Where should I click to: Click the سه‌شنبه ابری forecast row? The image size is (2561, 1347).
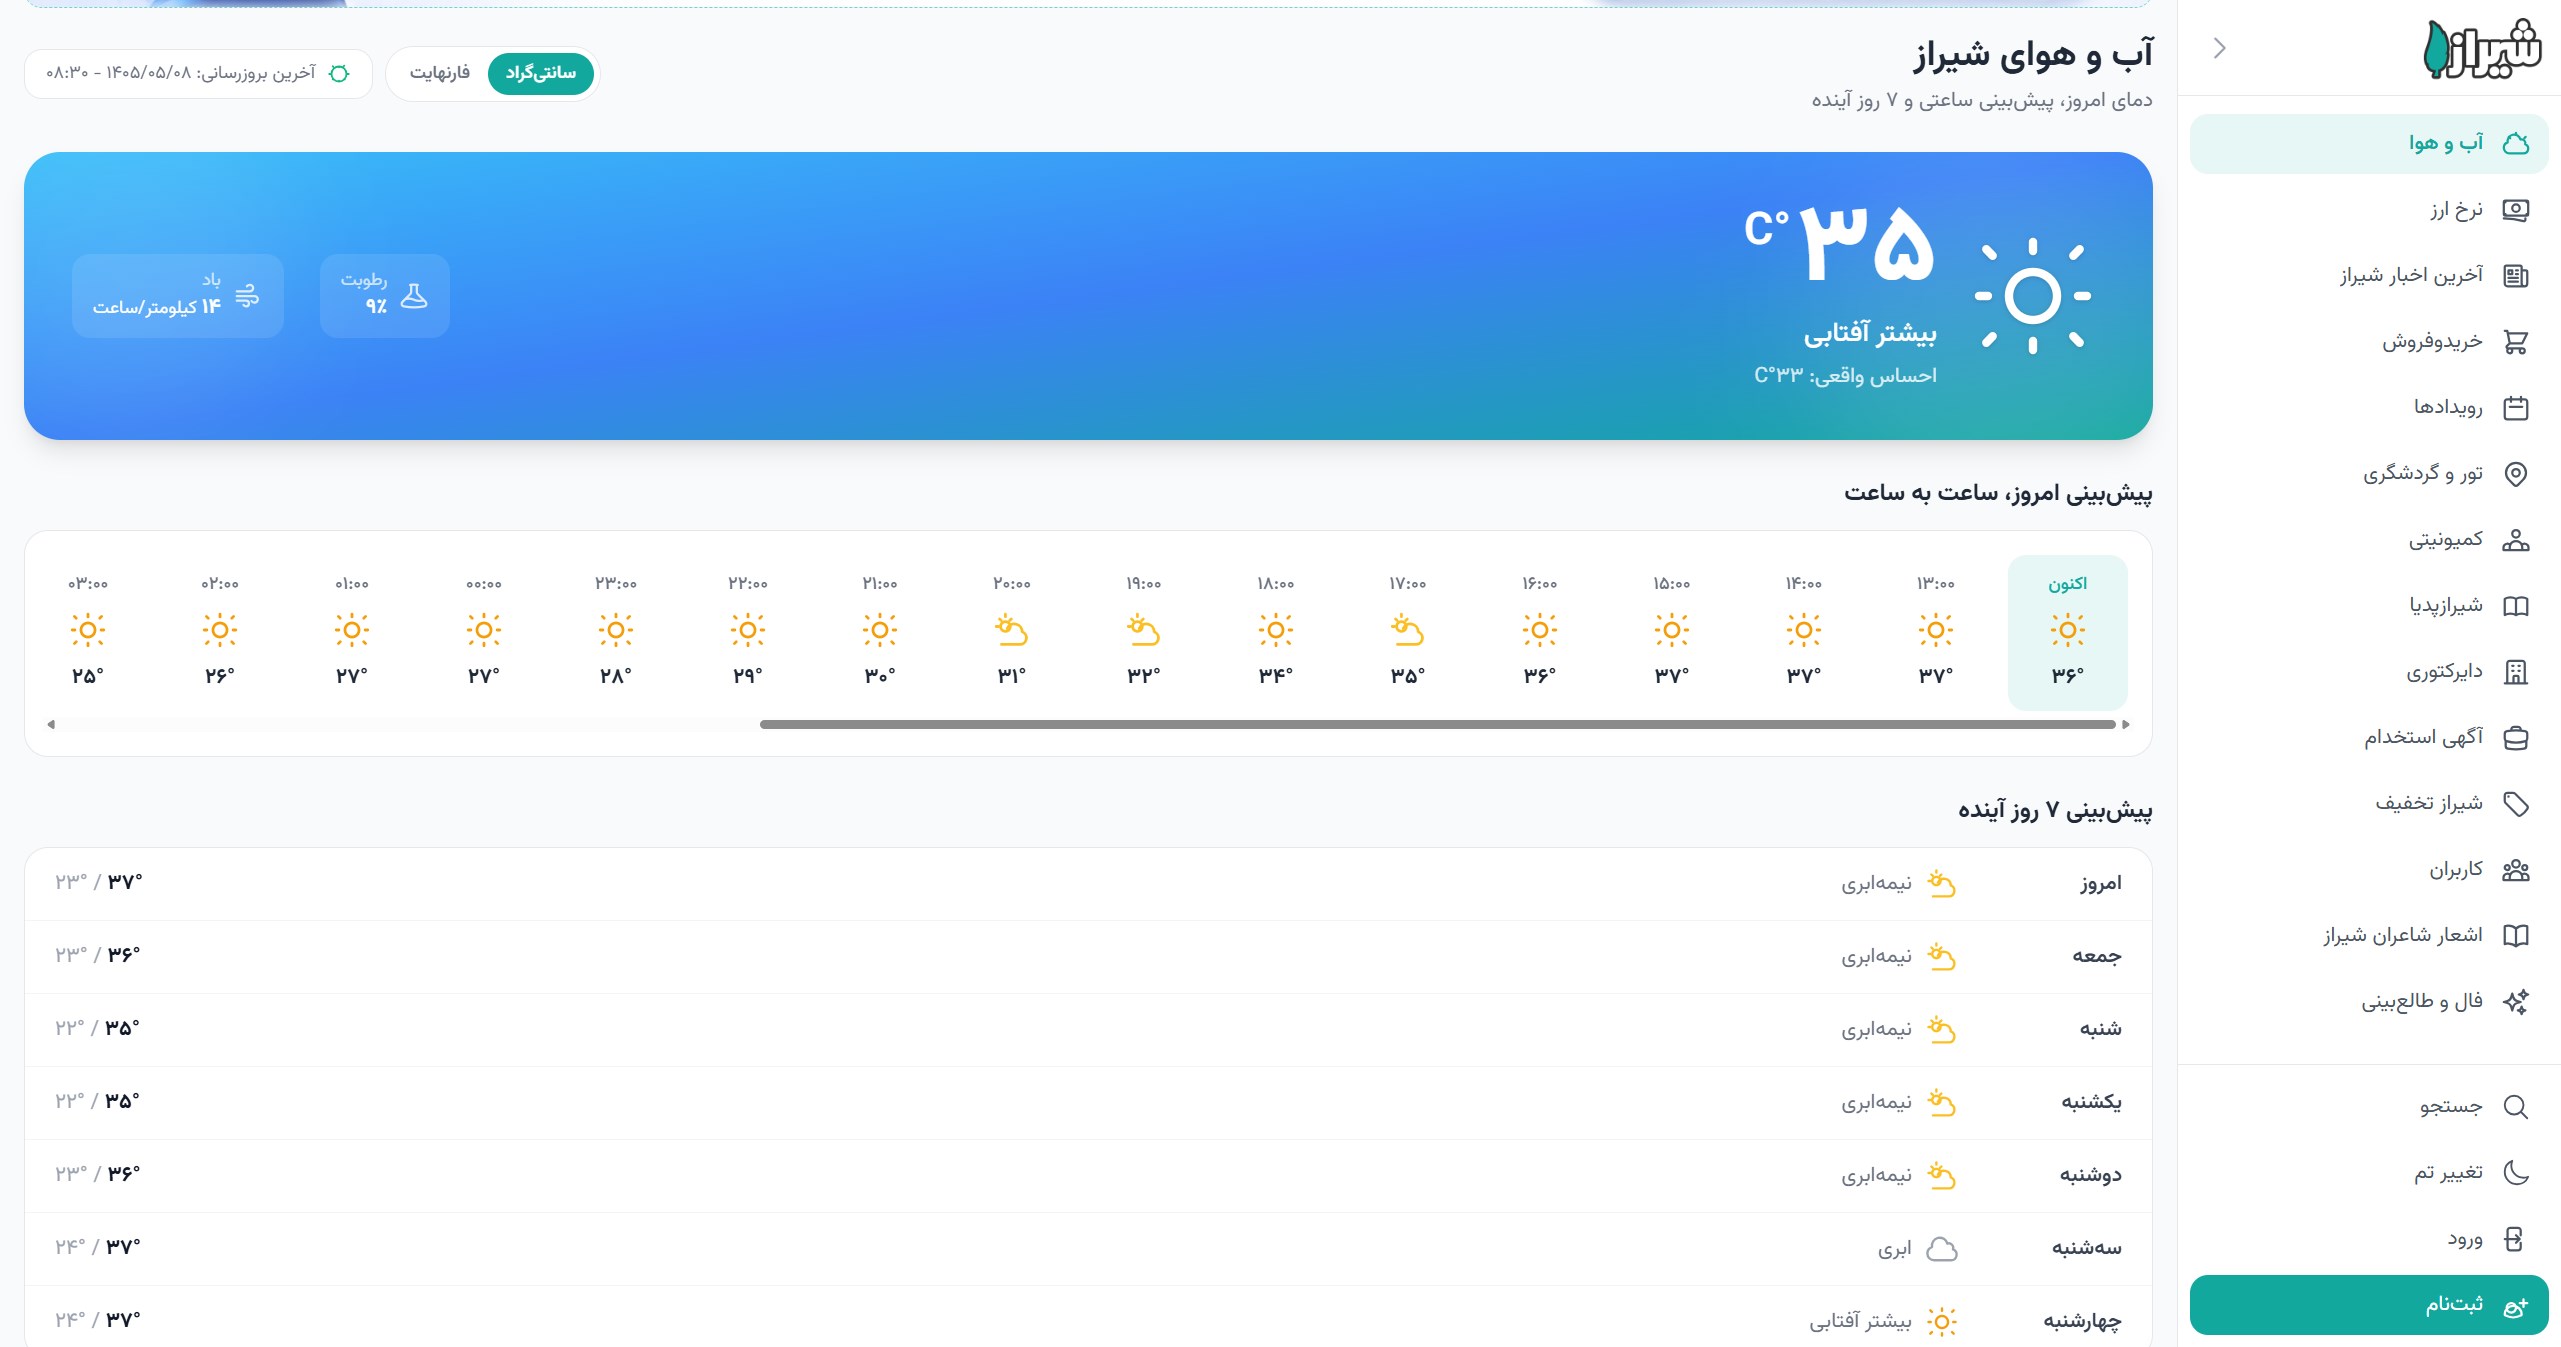(x=1088, y=1249)
